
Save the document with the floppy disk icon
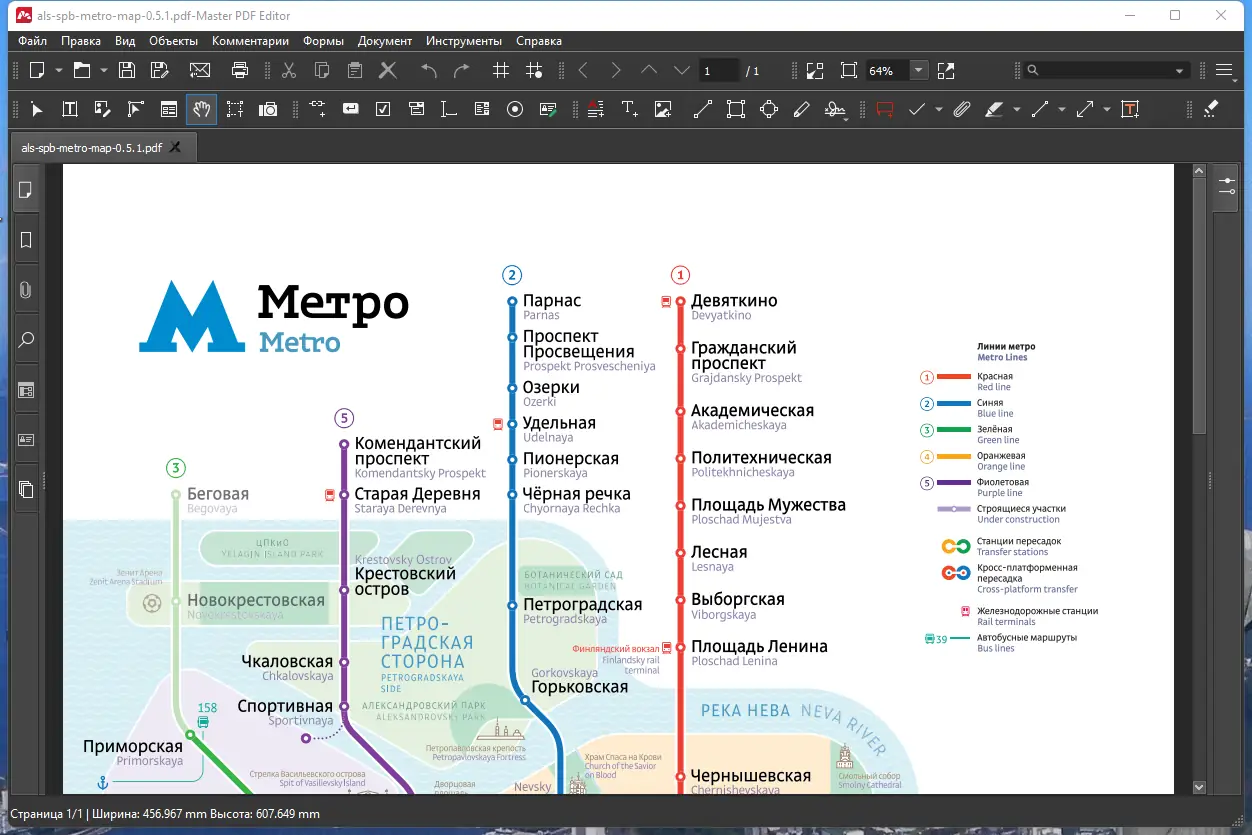[127, 70]
